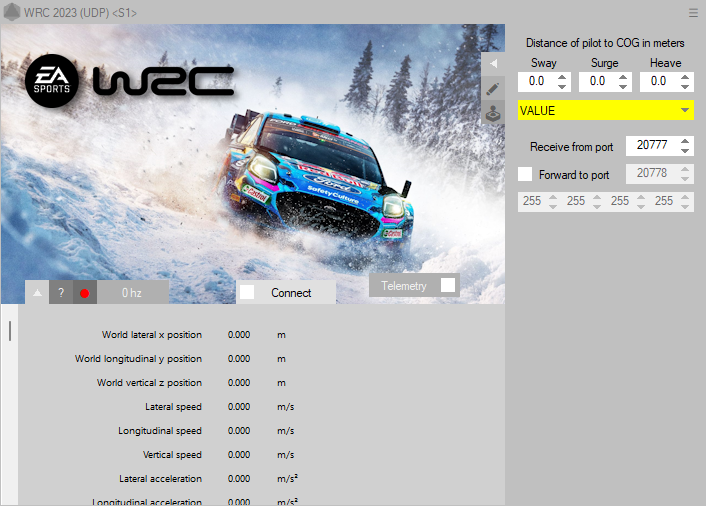The width and height of the screenshot is (706, 506).
Task: Increase Surge value with up arrow
Action: point(623,77)
